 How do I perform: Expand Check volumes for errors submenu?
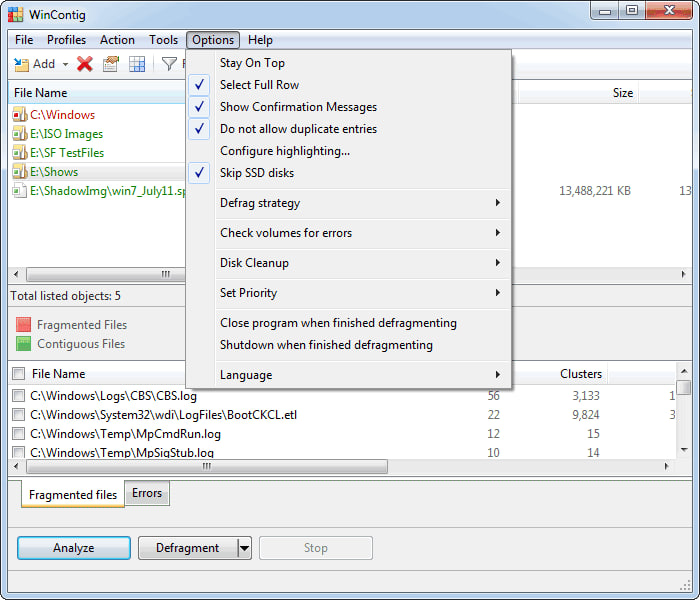tap(348, 233)
